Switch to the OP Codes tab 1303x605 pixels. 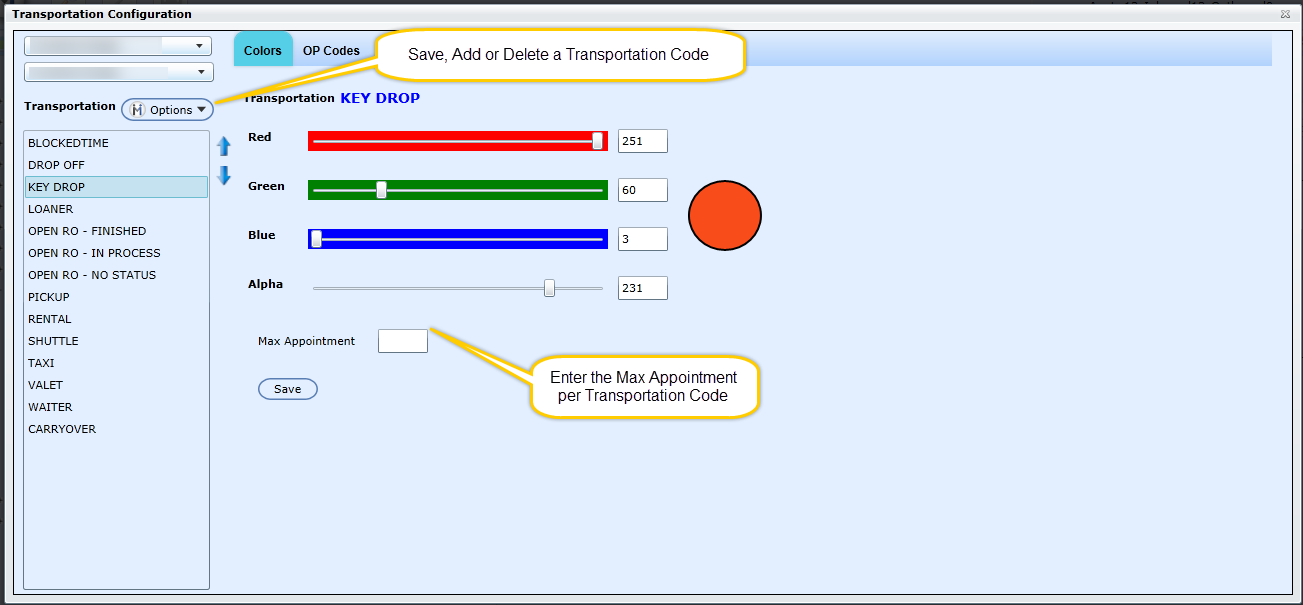click(x=331, y=51)
